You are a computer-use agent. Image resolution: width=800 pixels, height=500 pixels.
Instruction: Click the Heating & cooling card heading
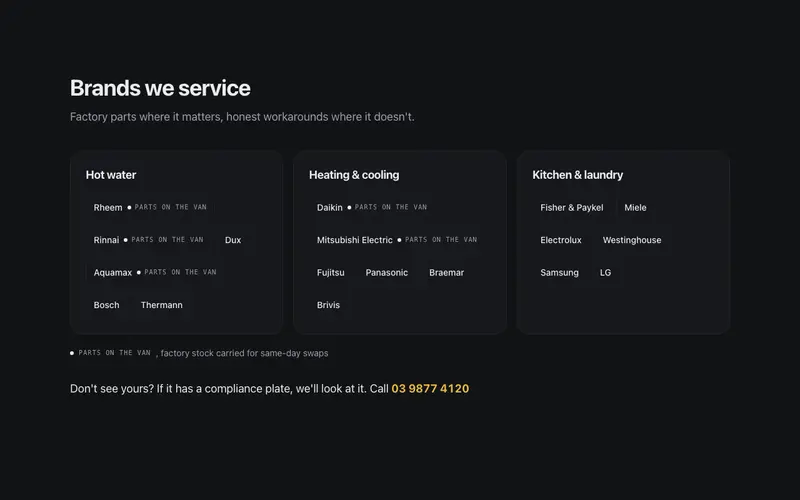[x=354, y=175]
